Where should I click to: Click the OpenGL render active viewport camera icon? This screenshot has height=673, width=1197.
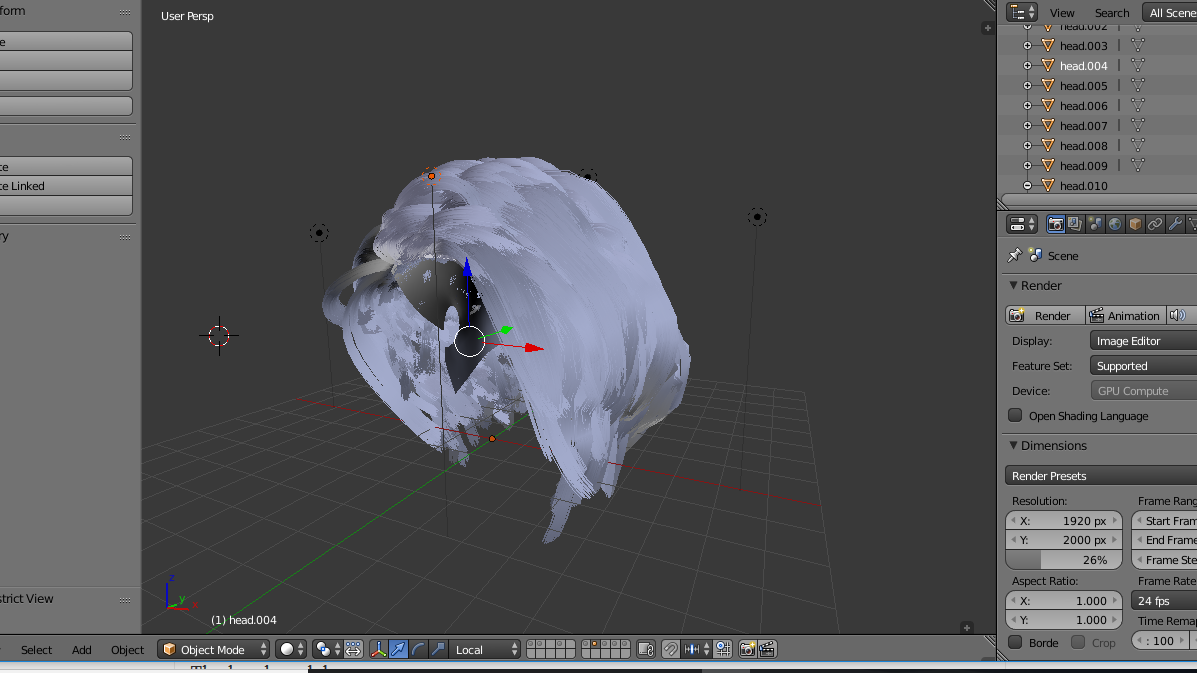pyautogui.click(x=747, y=649)
